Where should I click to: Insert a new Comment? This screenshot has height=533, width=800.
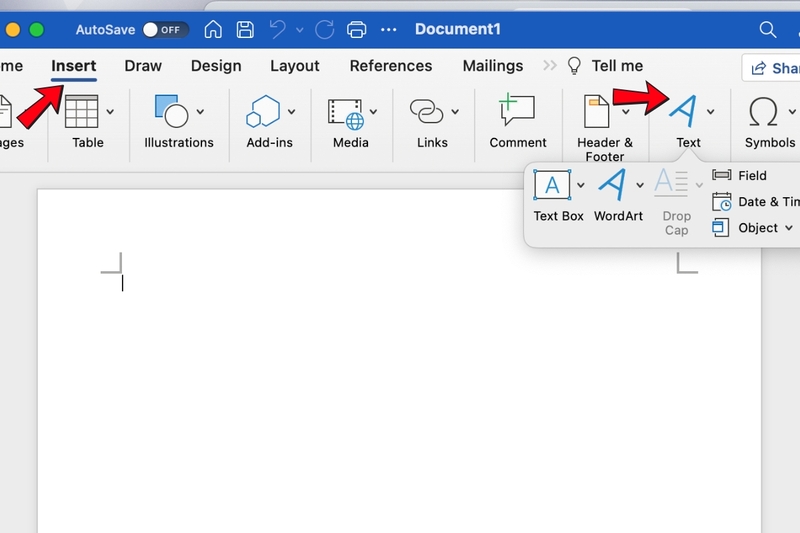pos(517,120)
